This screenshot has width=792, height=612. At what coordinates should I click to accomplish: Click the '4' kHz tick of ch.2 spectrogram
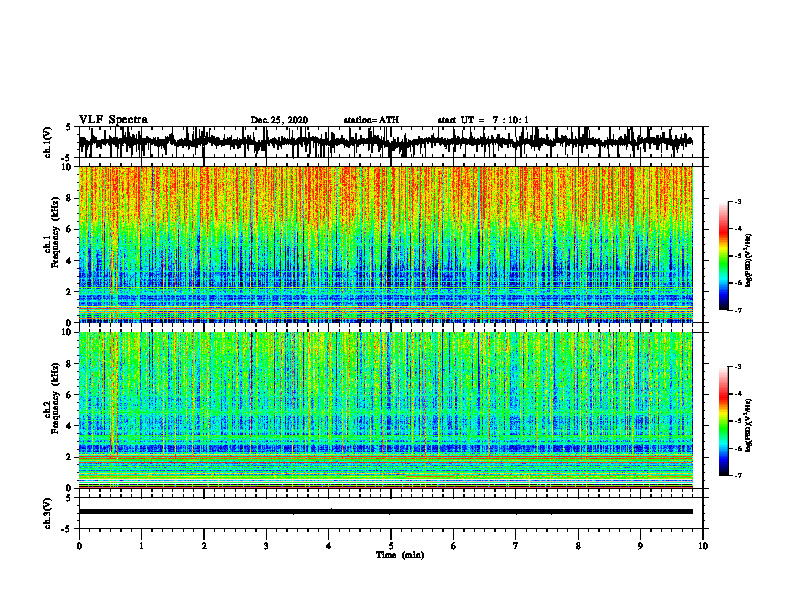click(71, 426)
